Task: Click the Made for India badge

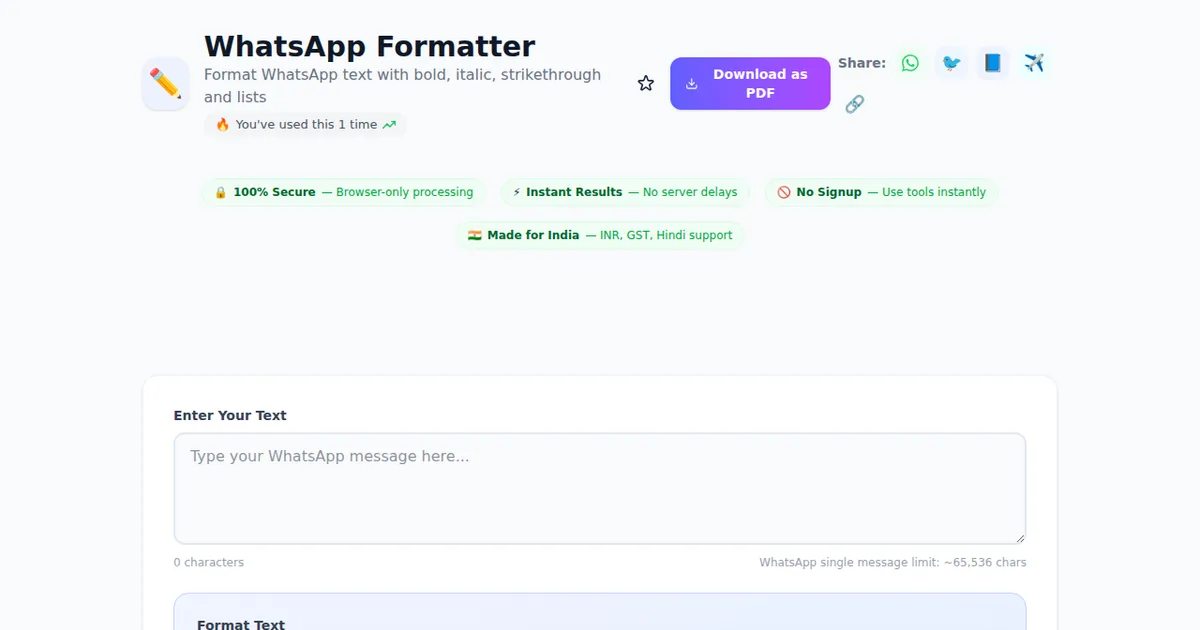Action: (600, 235)
